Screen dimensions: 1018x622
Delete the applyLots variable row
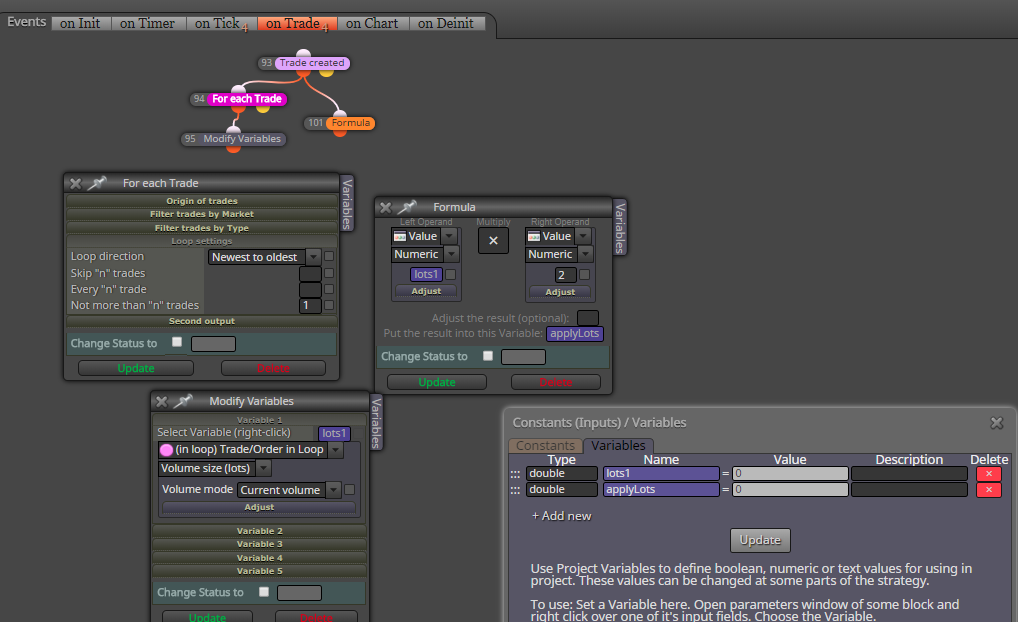pyautogui.click(x=989, y=490)
